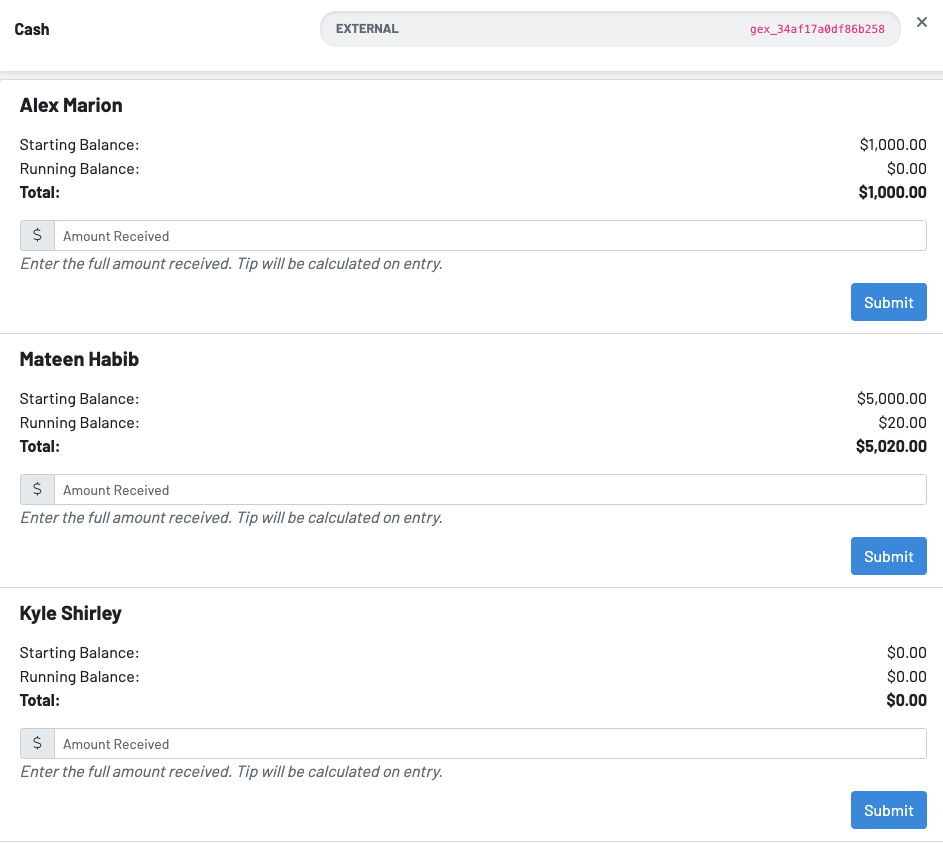Submit the amount for Kyle Shirley

(x=888, y=810)
